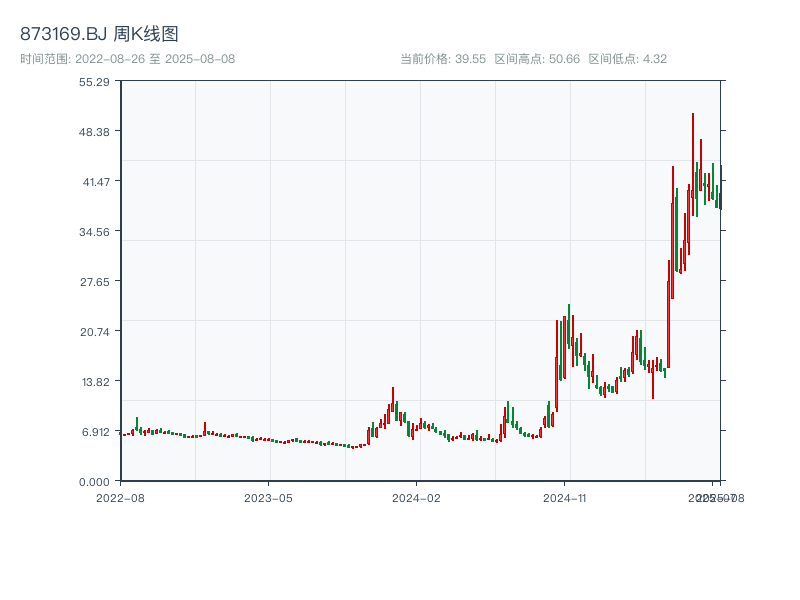Screen dimensions: 800x600
Task: Select the 时间范围 2022-08-26 至 2025-08-08 text
Action: tap(128, 59)
